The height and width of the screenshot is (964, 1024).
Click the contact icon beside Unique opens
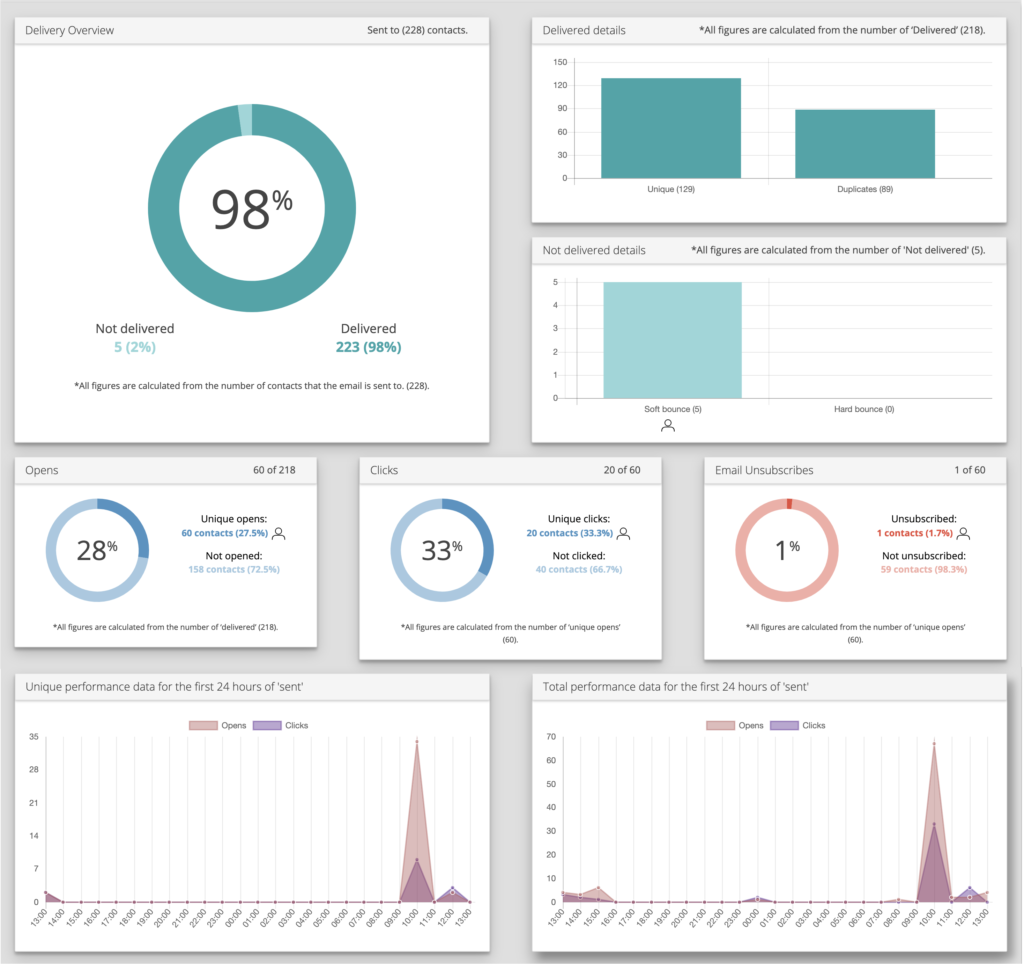(279, 534)
